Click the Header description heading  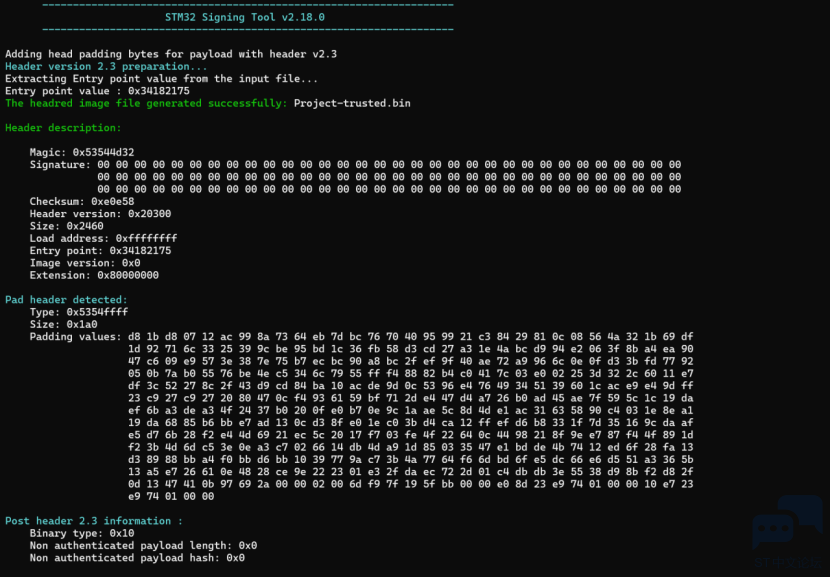(x=63, y=128)
